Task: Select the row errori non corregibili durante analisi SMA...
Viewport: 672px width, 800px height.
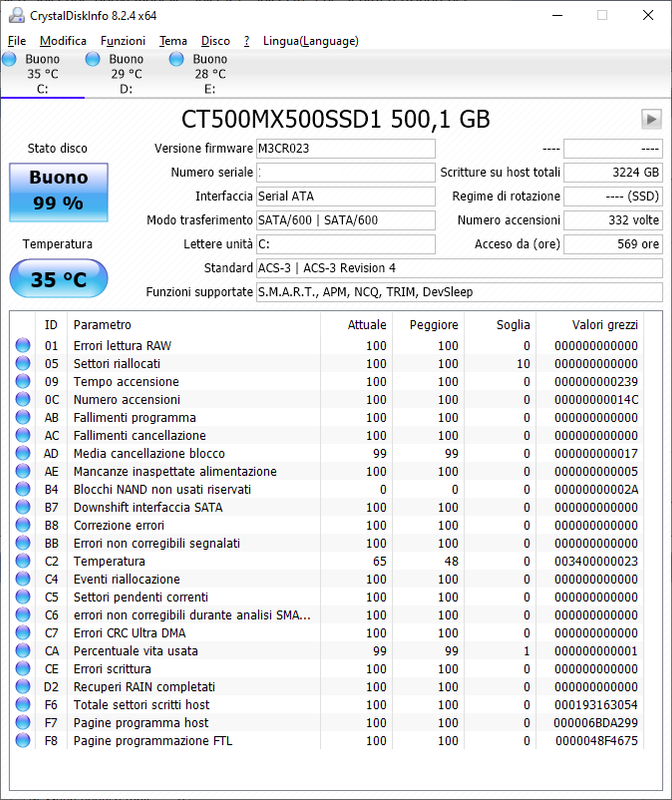Action: 329,615
